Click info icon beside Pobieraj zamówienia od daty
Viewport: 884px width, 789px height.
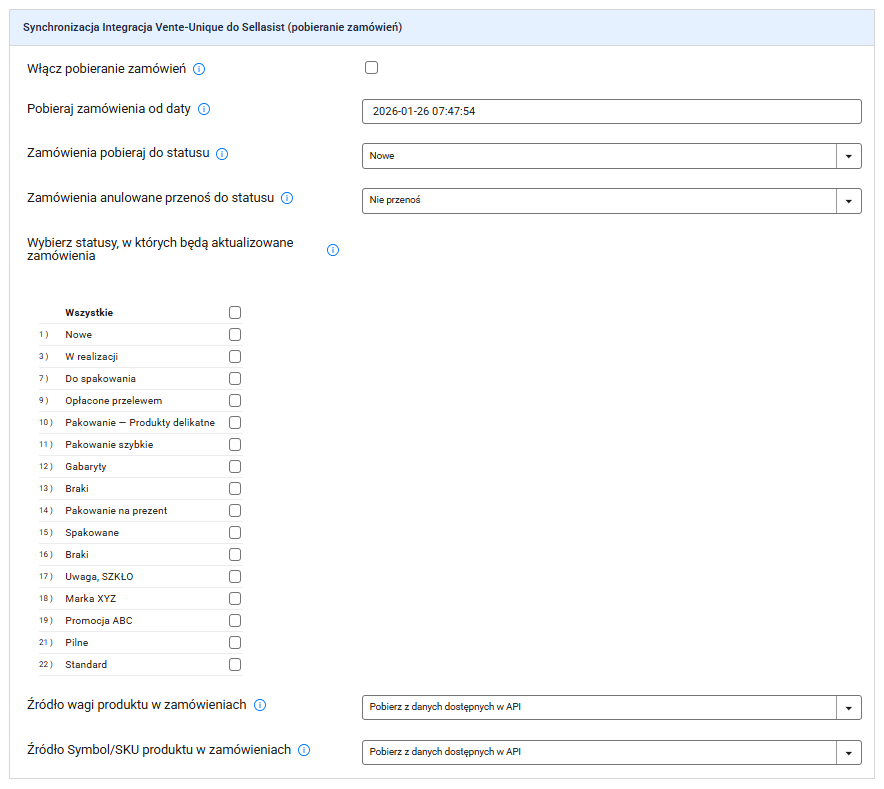click(x=204, y=110)
